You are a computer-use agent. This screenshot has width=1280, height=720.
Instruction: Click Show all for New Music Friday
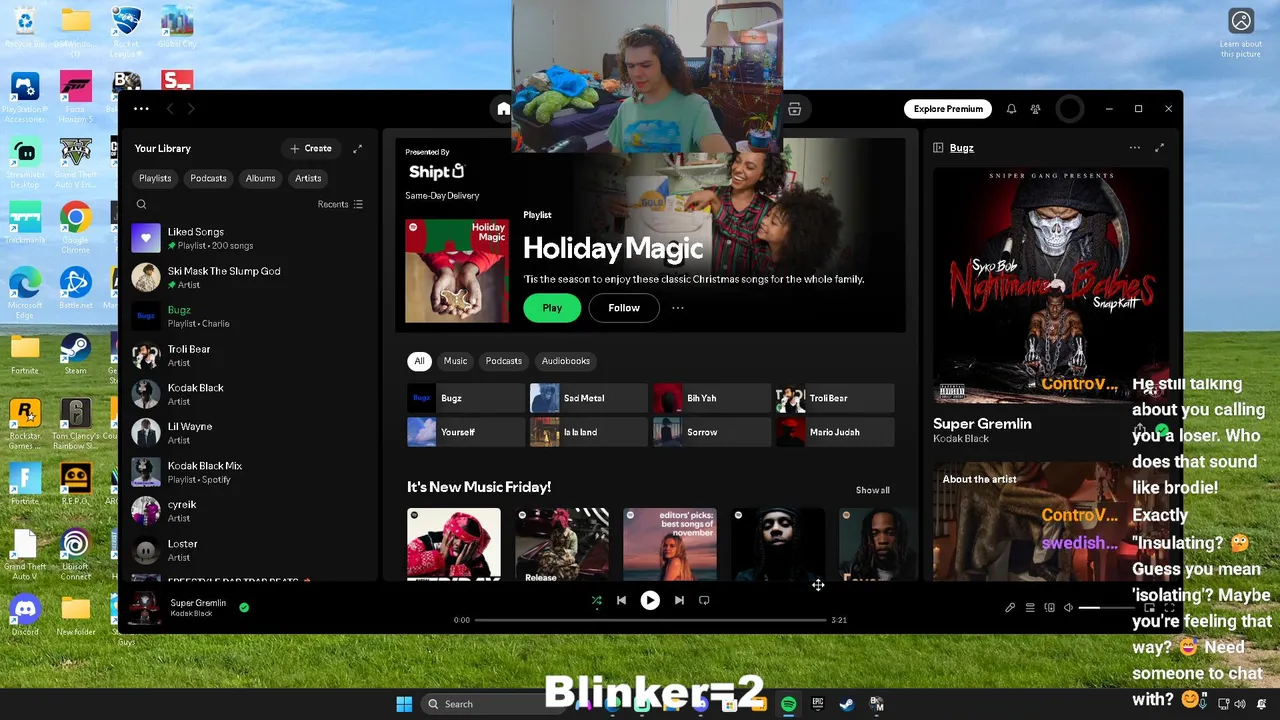point(872,490)
